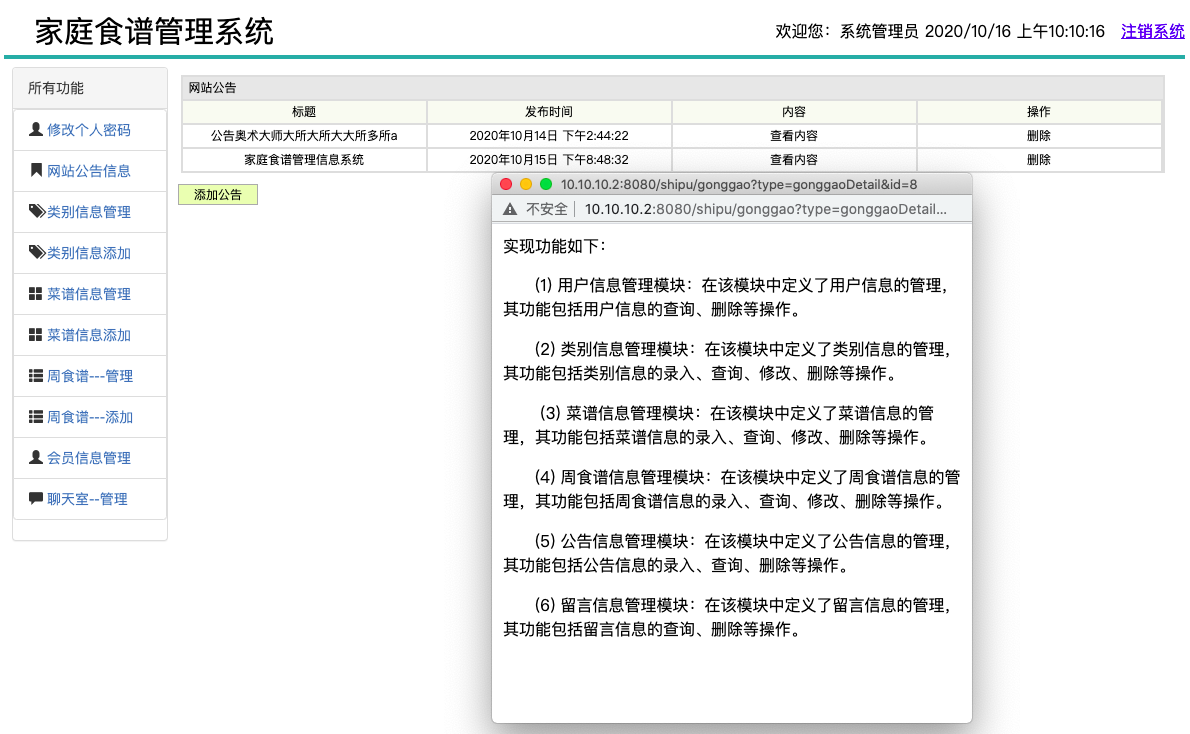
Task: Click the 欢迎您：系统管理员 greeting text
Action: click(x=846, y=31)
